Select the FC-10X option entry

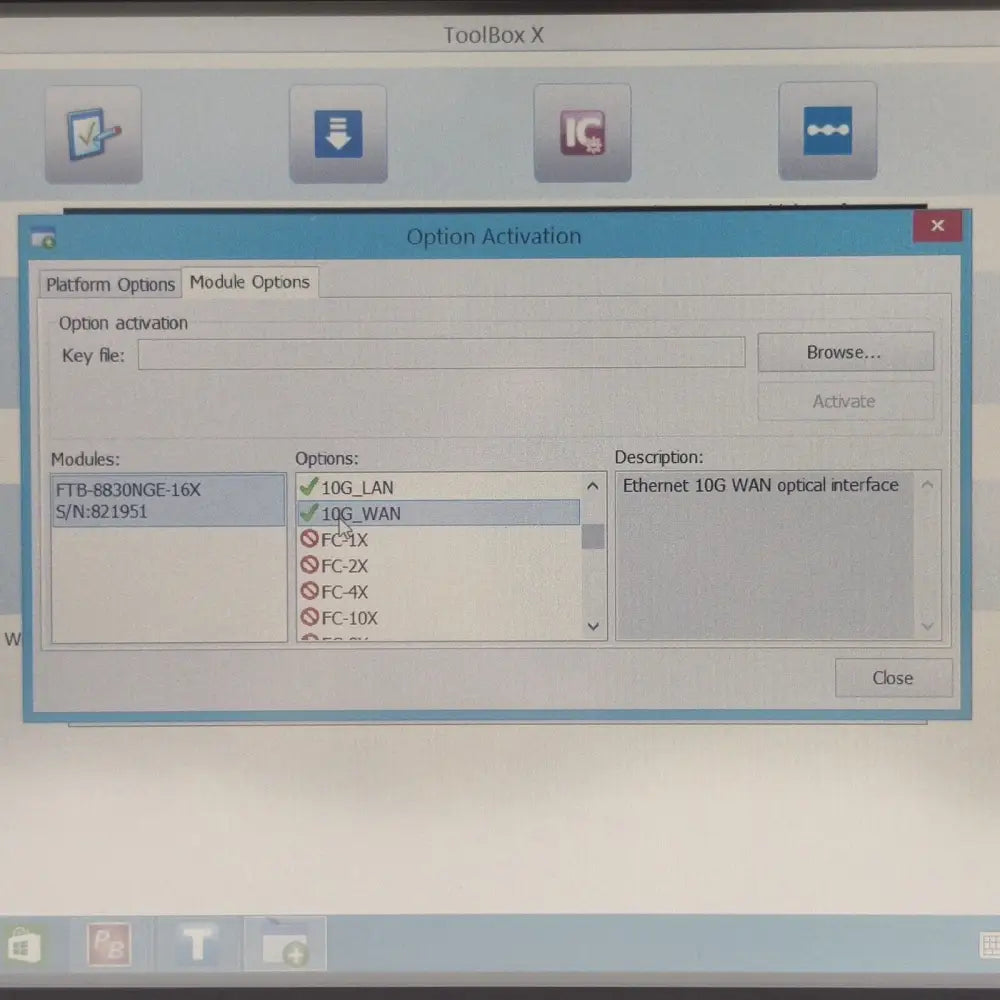[x=349, y=618]
